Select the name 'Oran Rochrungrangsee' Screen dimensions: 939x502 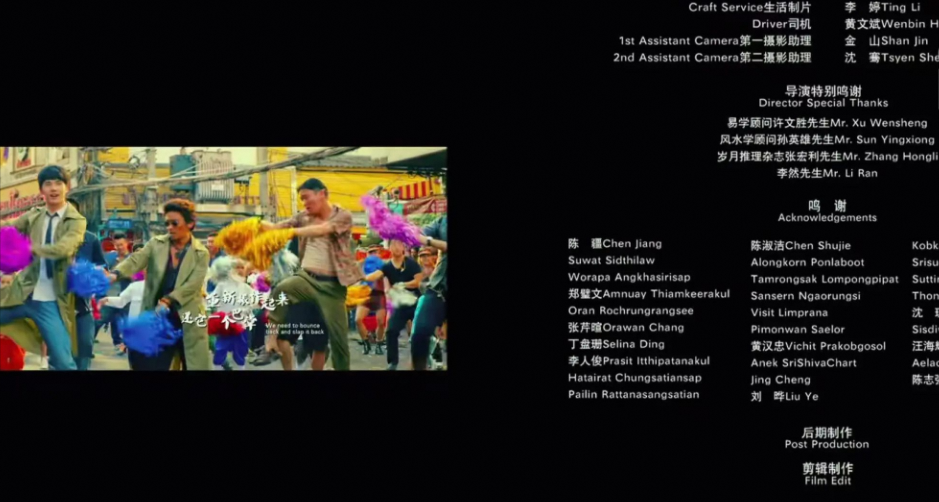click(x=630, y=311)
